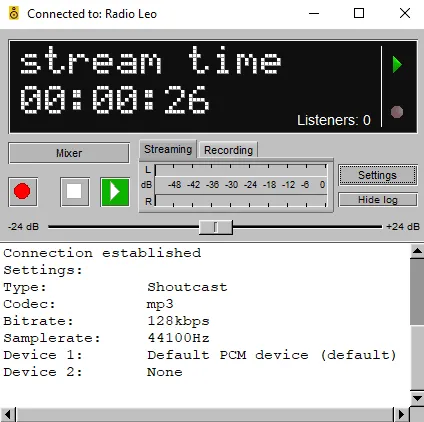This screenshot has width=424, height=422.
Task: Click the butt speaker icon in the title bar
Action: [x=14, y=14]
